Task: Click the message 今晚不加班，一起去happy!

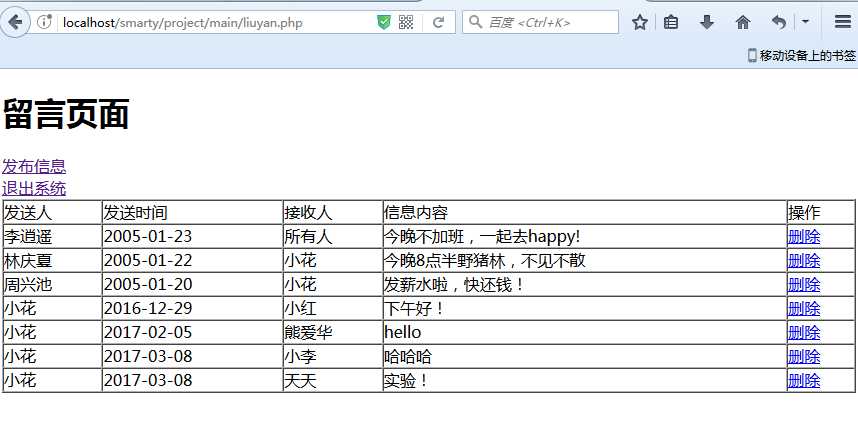Action: pyautogui.click(x=482, y=237)
